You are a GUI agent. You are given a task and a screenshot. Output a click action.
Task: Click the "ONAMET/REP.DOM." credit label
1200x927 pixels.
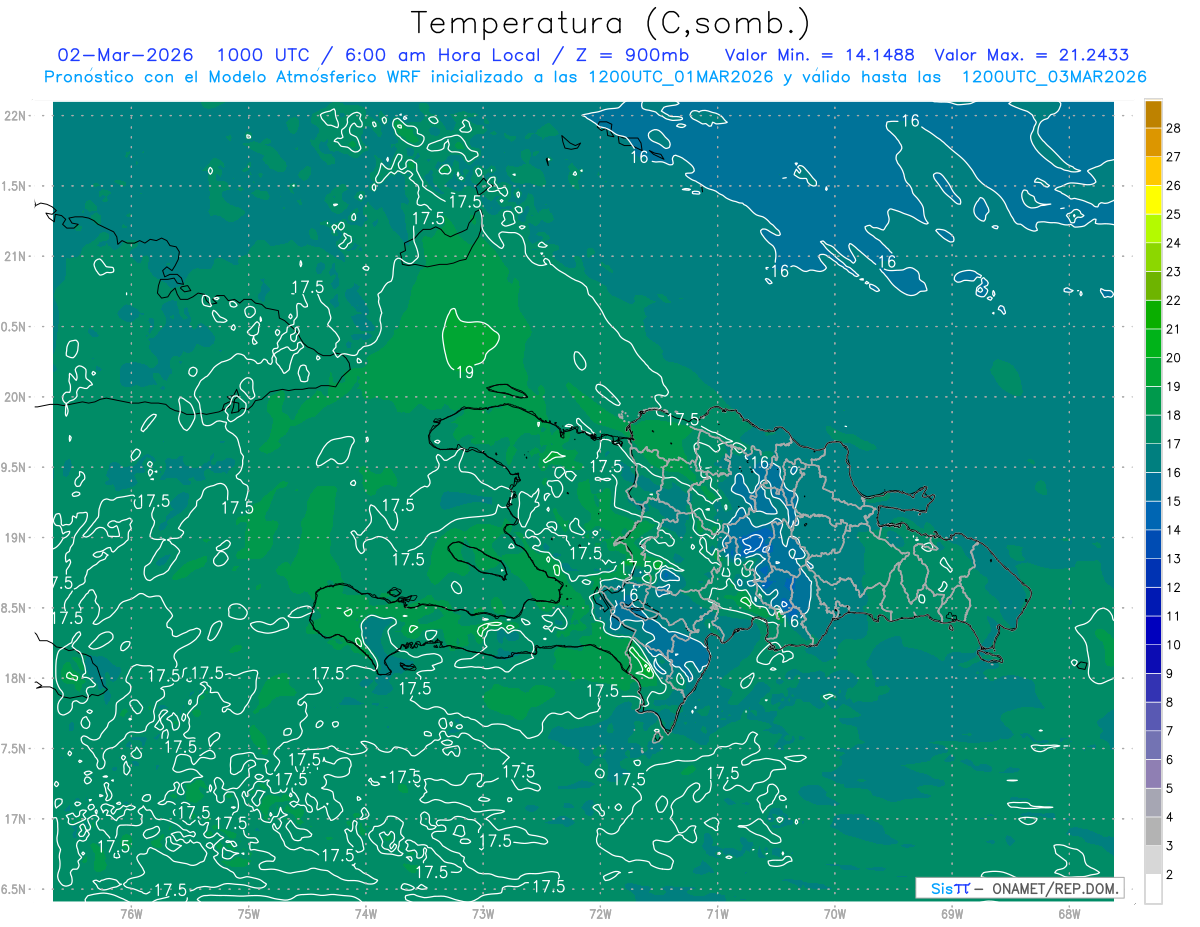1055,888
